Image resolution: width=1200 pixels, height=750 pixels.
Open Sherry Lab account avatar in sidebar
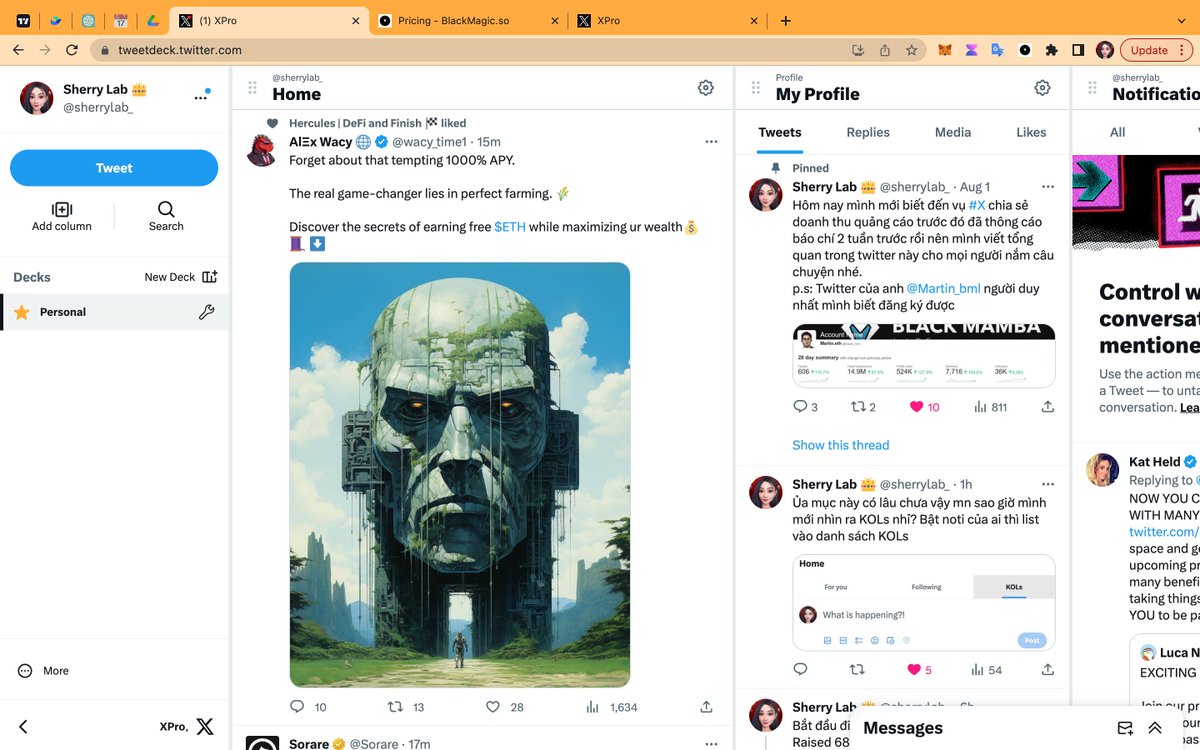36,98
